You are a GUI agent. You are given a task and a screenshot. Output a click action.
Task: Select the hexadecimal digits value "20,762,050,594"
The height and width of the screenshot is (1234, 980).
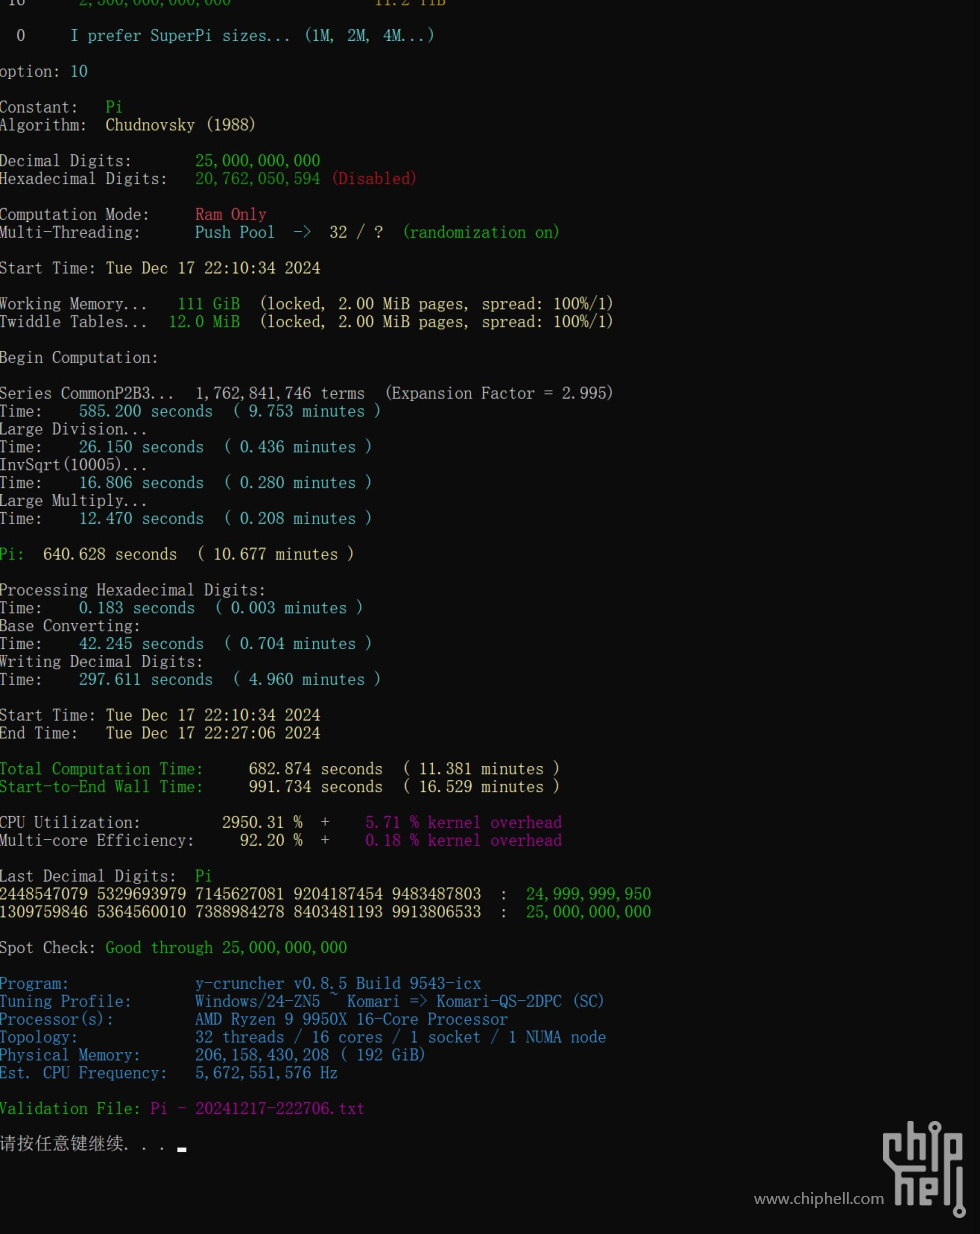click(x=257, y=179)
